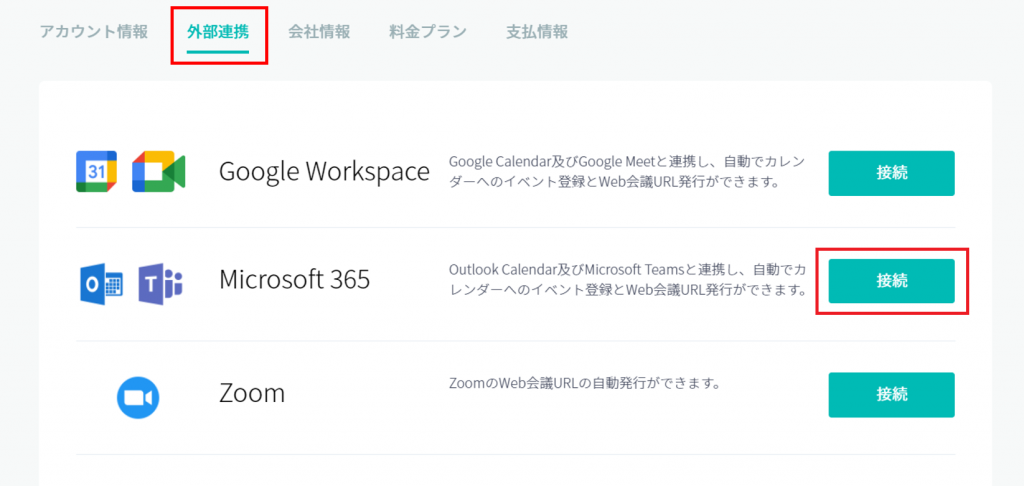Click the Google Workspace heading text
Viewport: 1024px width, 486px height.
324,172
